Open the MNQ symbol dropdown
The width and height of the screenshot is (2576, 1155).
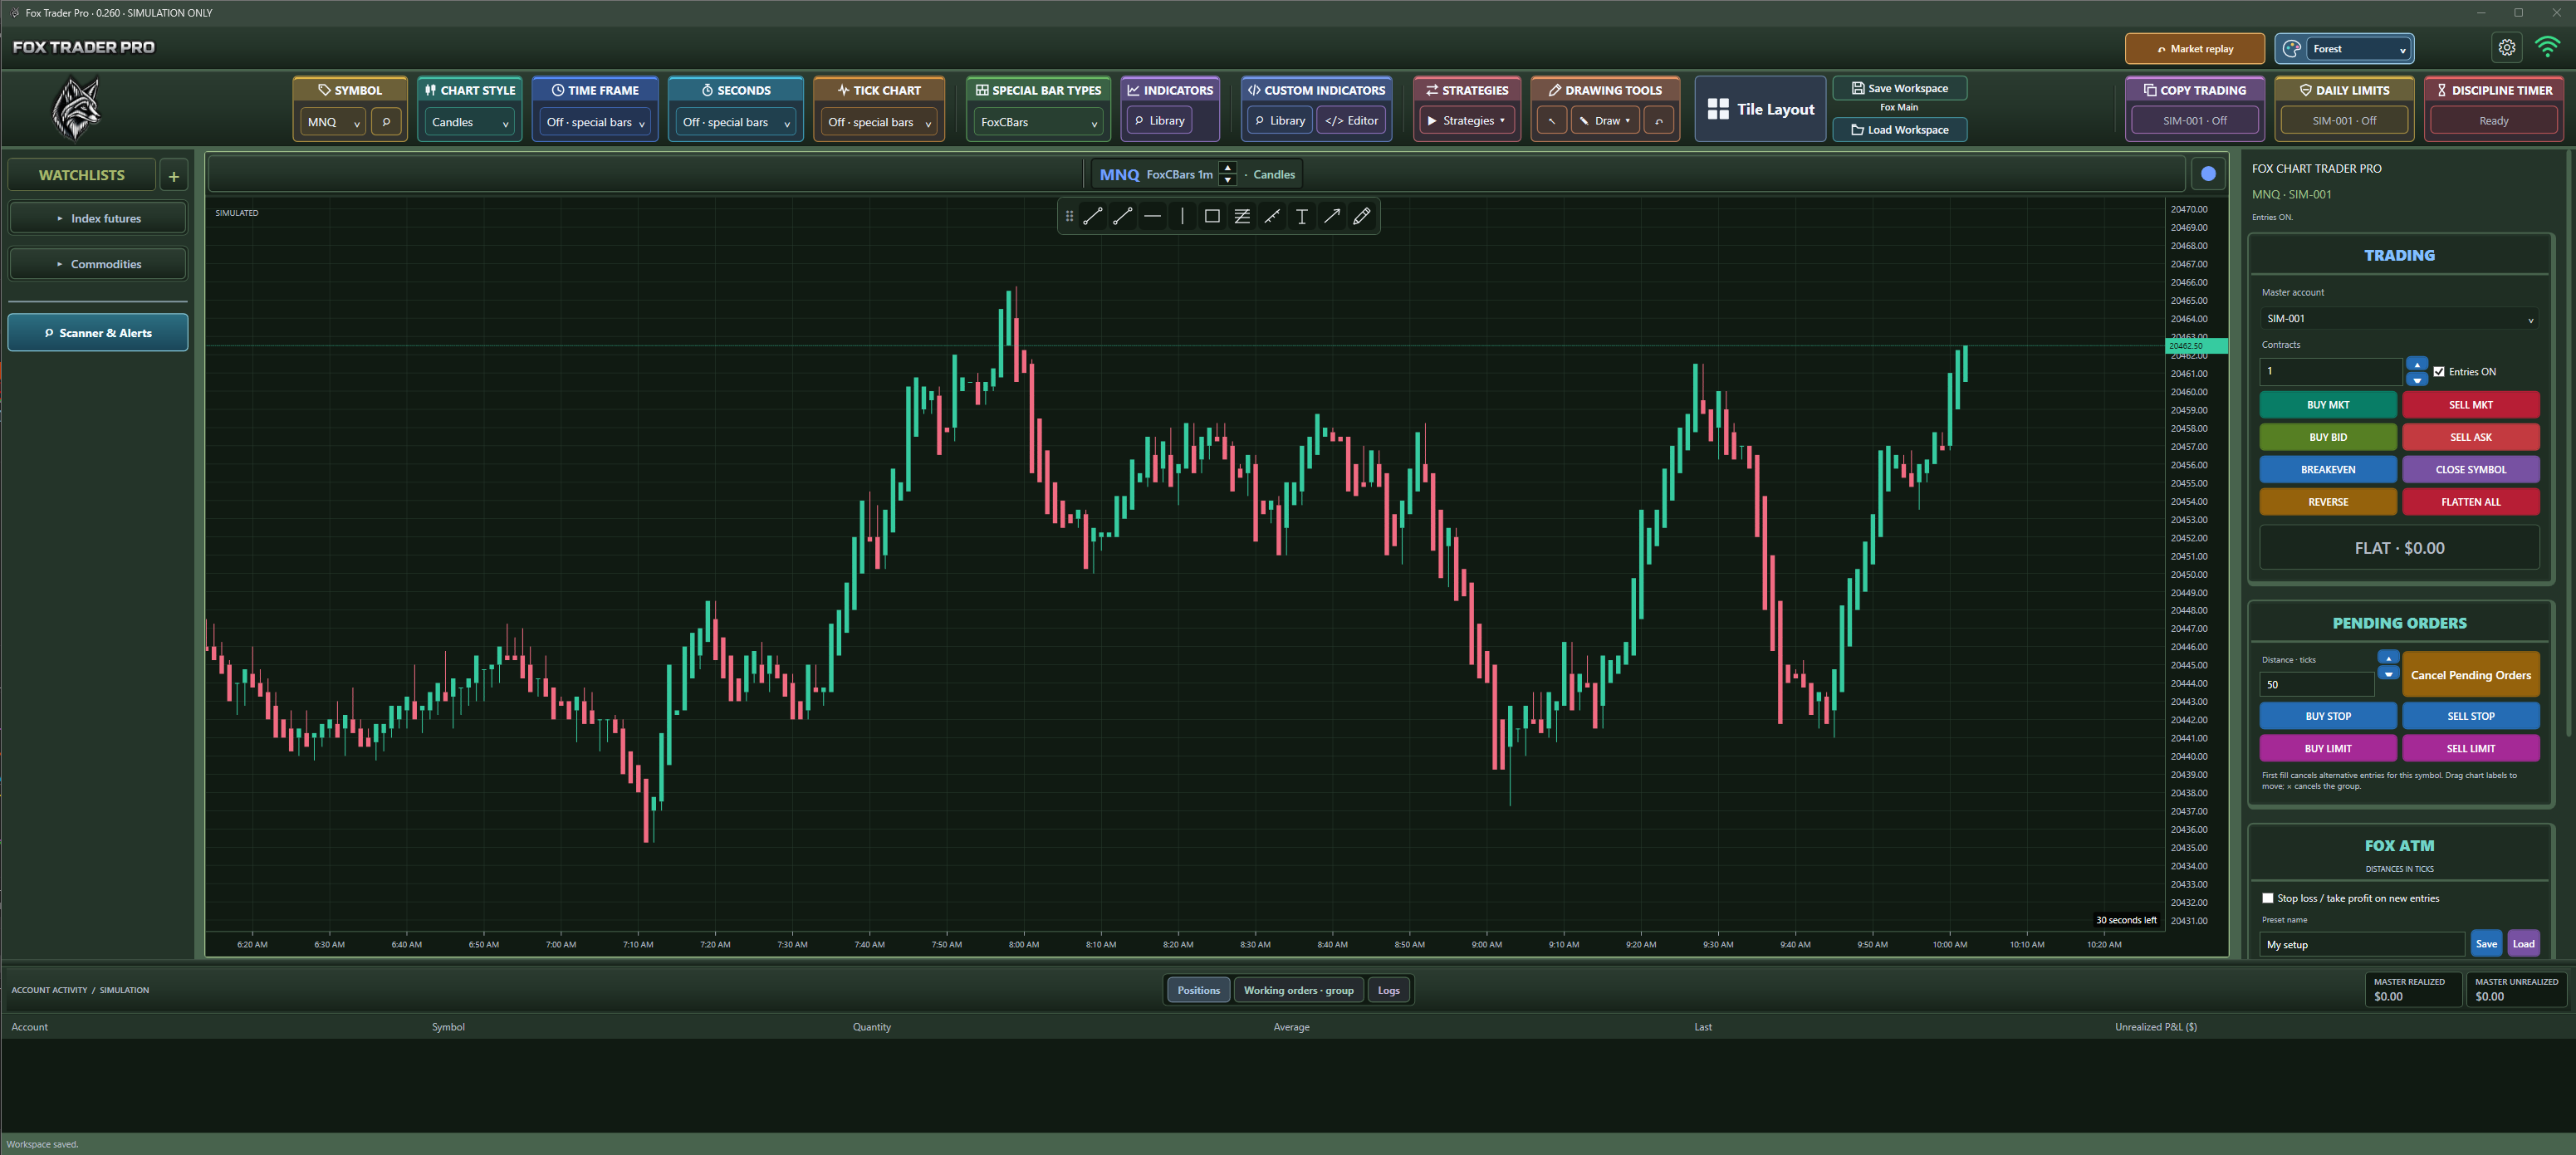[x=333, y=122]
